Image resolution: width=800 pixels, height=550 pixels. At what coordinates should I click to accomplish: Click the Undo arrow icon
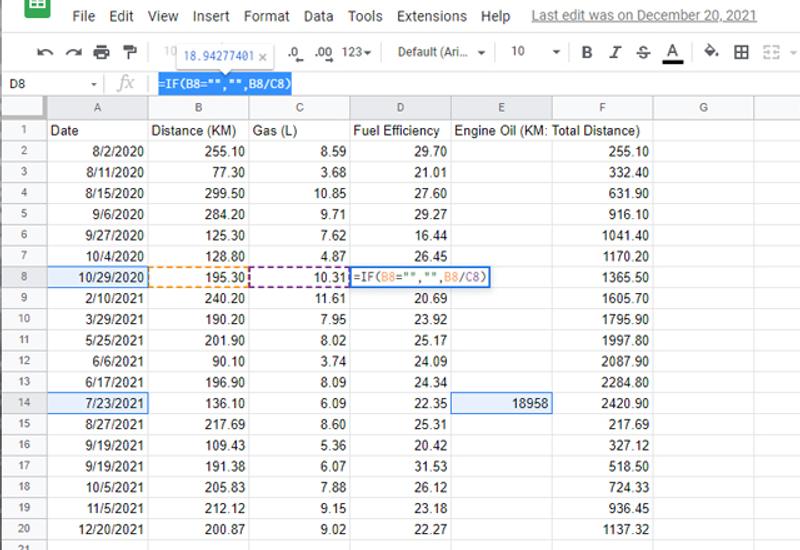(45, 52)
